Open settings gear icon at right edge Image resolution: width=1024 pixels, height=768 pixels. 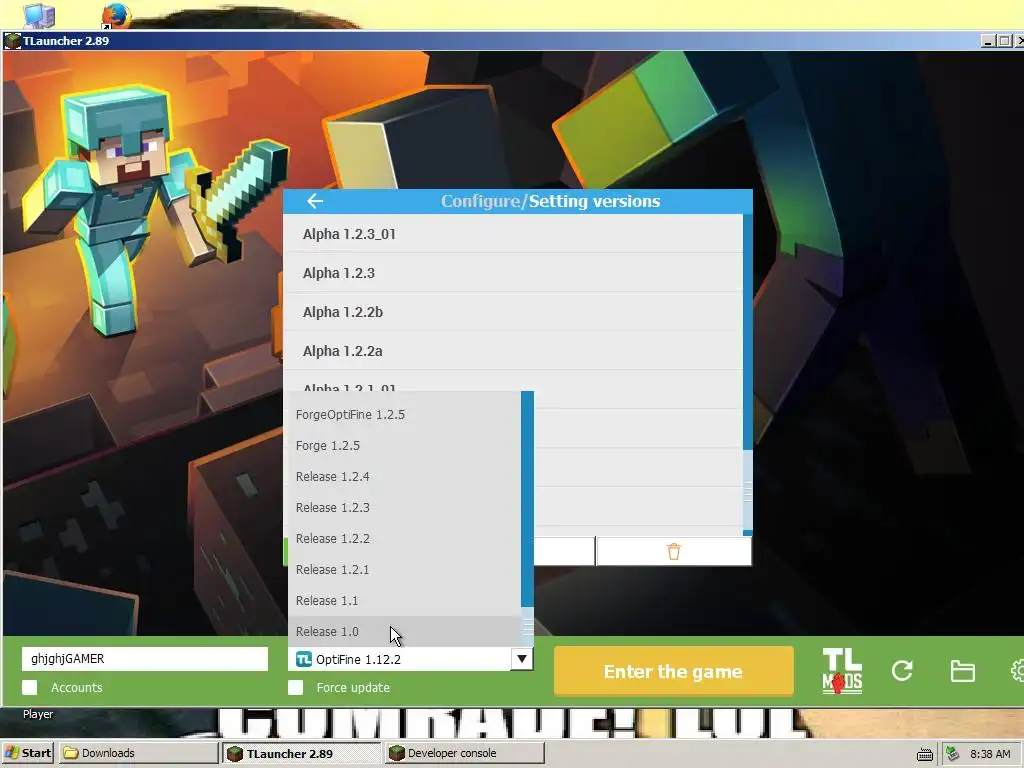[1017, 671]
